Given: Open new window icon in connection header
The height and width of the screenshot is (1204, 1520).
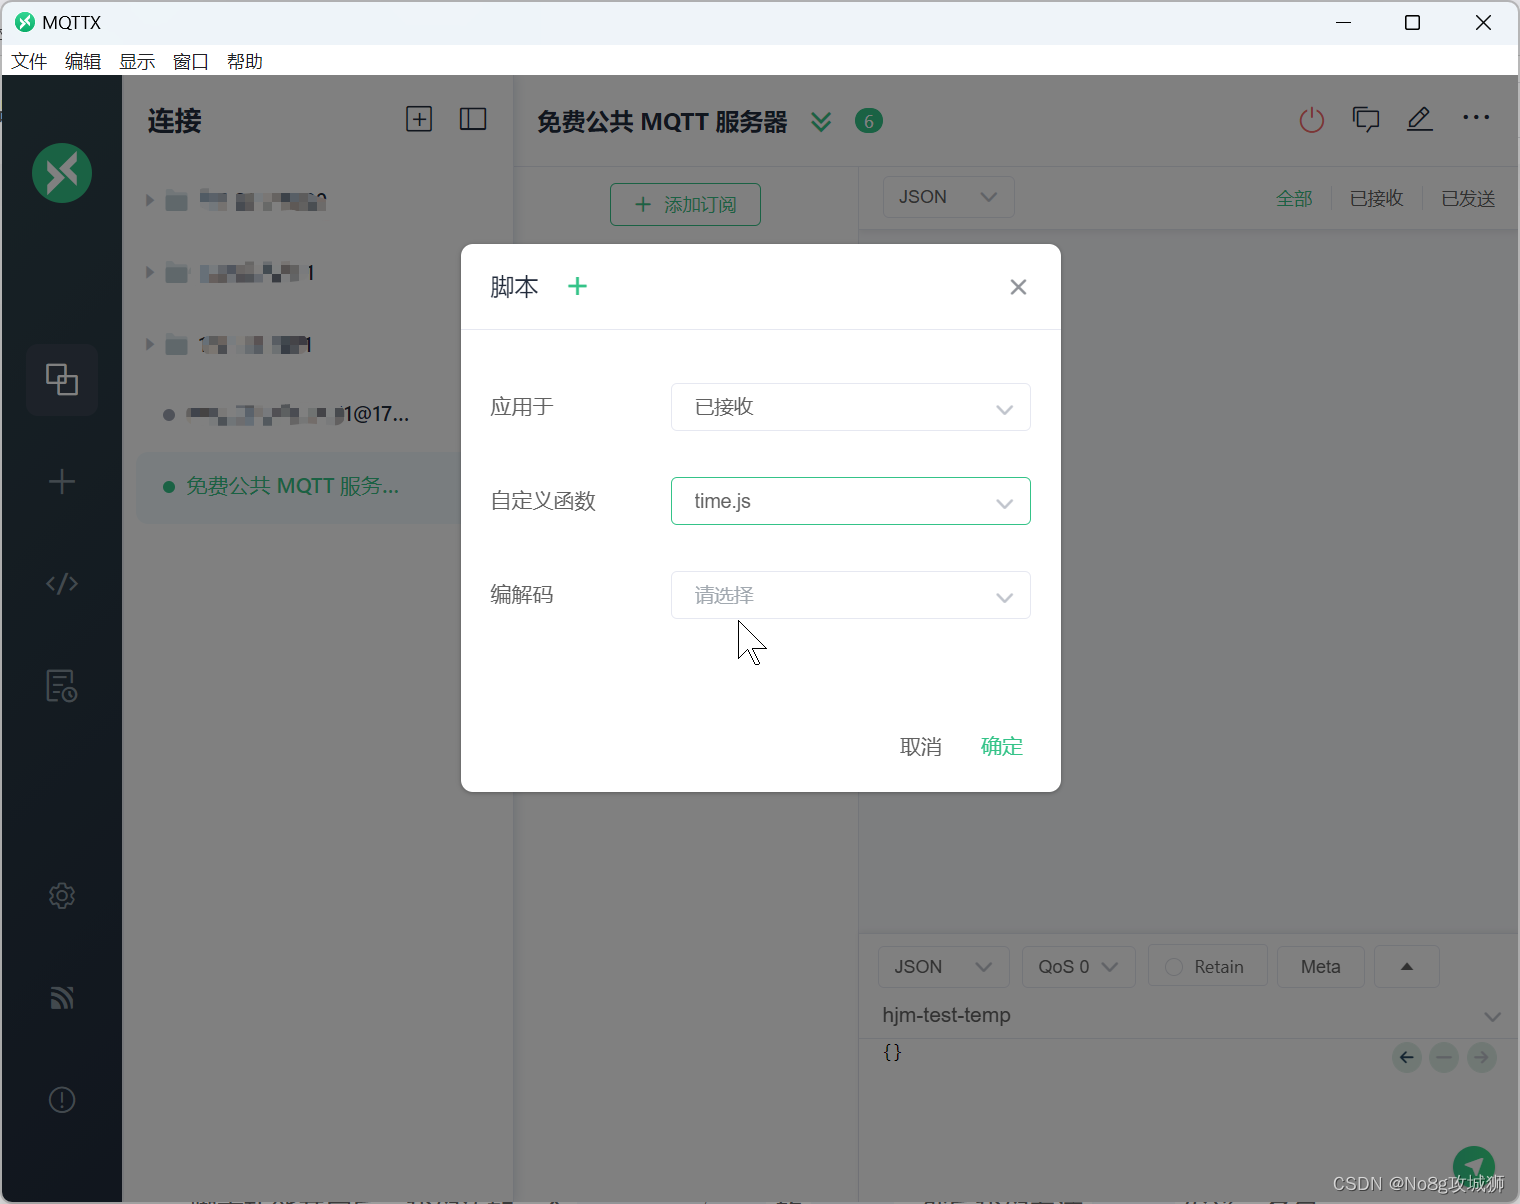Looking at the screenshot, I should tap(1366, 120).
